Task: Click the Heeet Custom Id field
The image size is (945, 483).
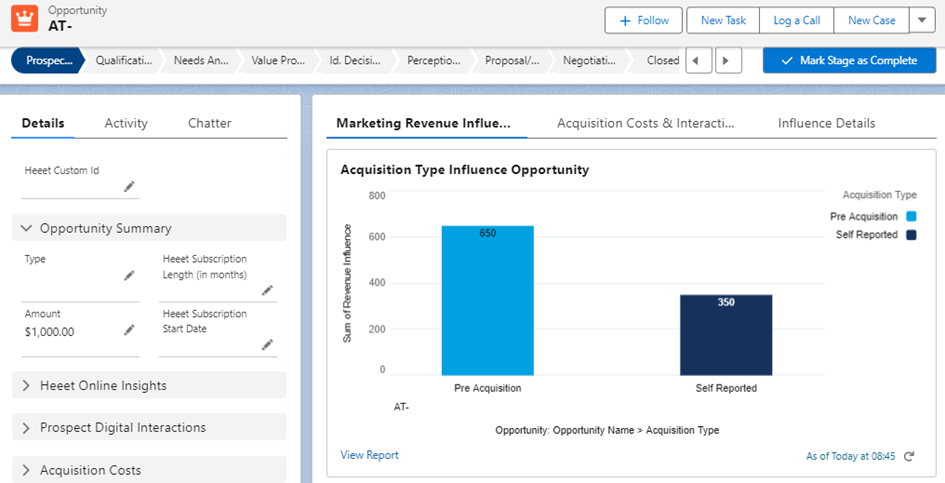Action: (80, 180)
